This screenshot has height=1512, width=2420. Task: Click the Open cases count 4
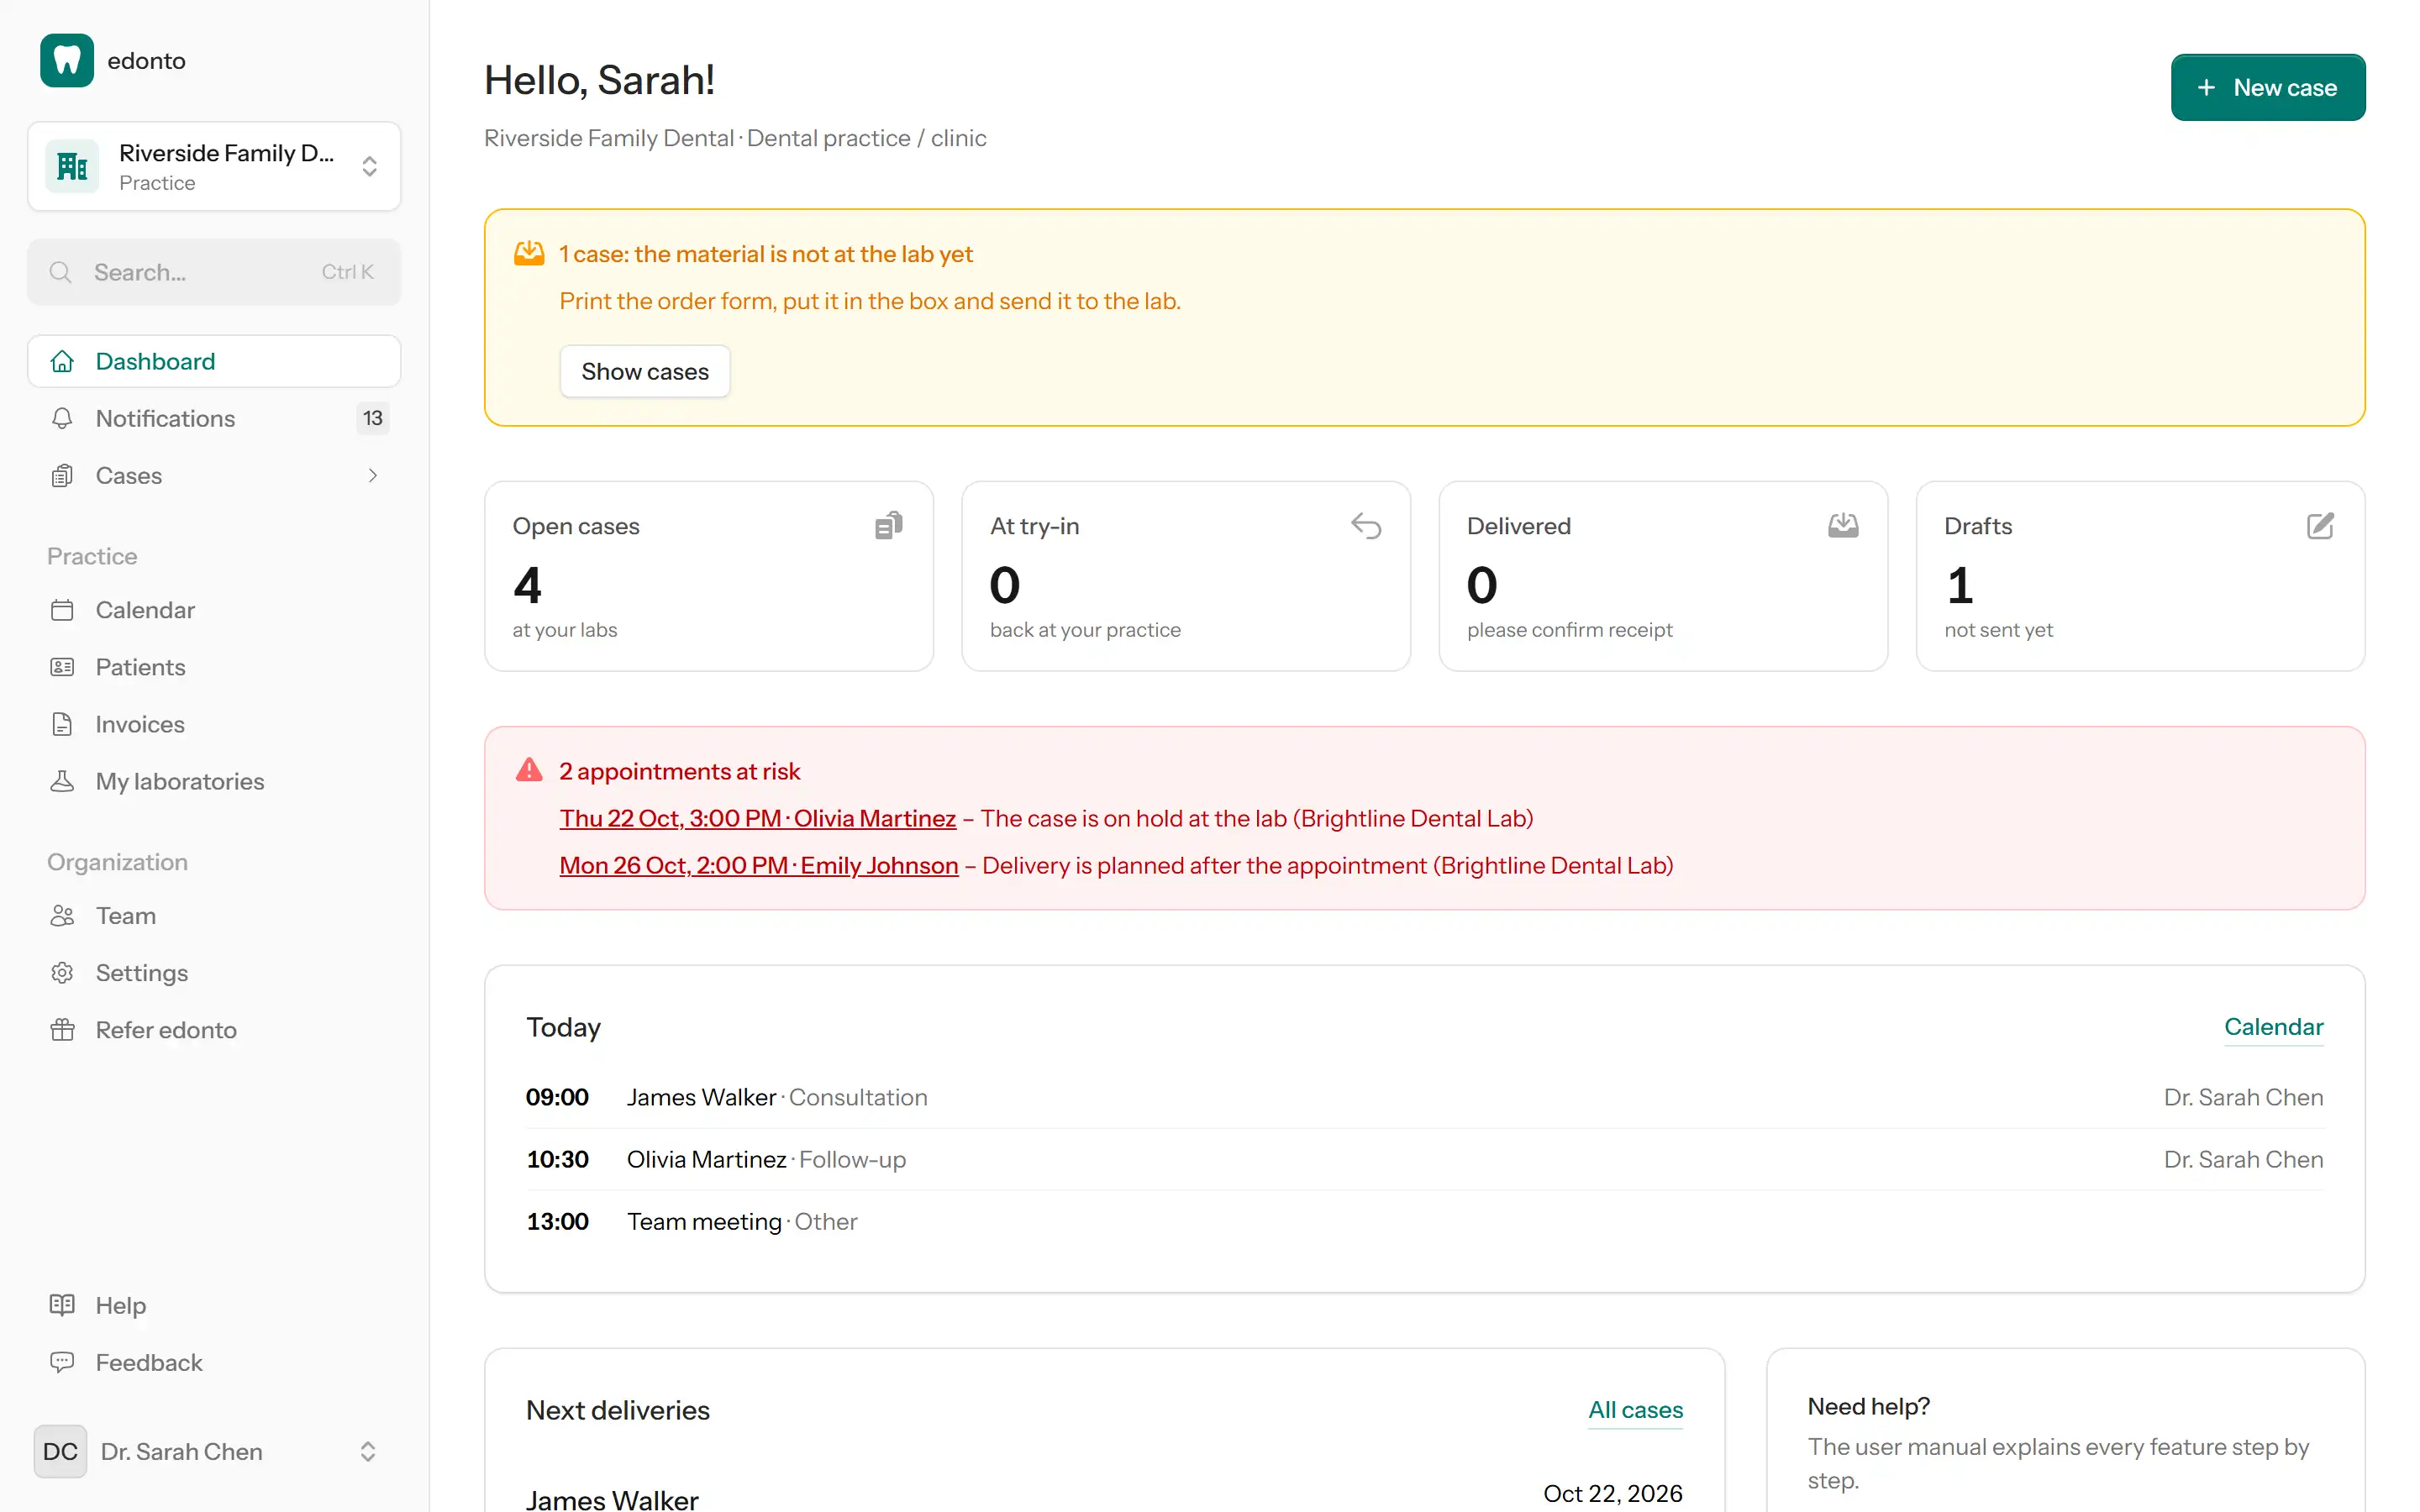(527, 585)
